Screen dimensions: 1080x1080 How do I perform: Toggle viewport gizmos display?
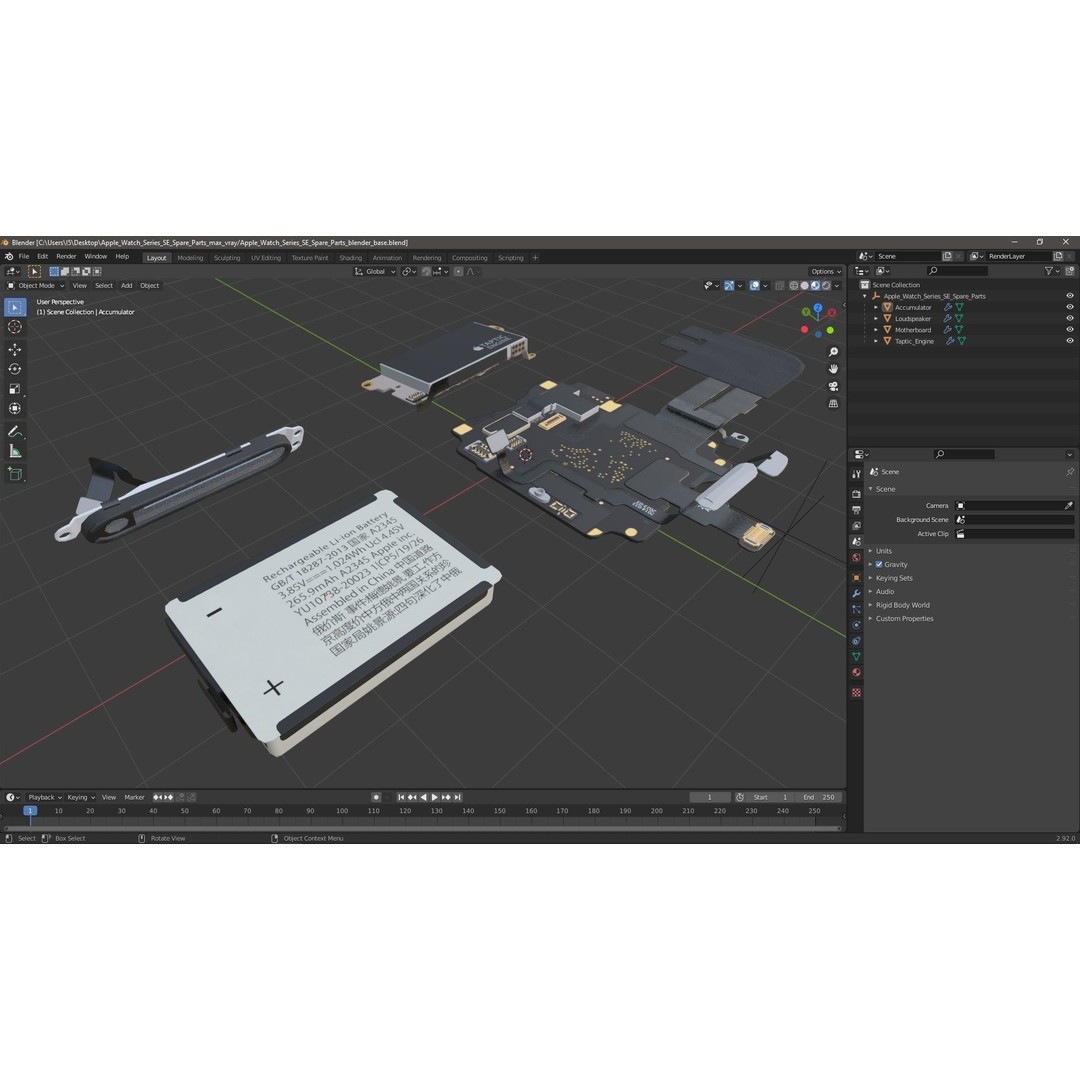pyautogui.click(x=729, y=285)
